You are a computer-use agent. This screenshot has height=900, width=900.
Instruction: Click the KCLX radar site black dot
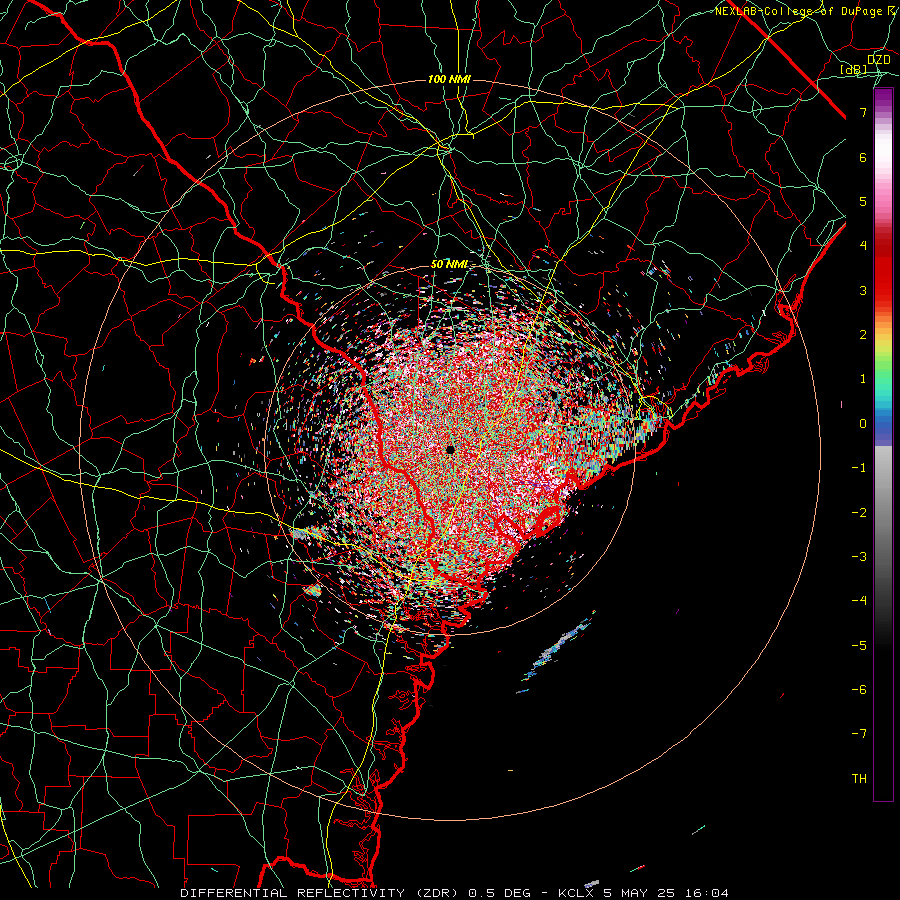[451, 449]
